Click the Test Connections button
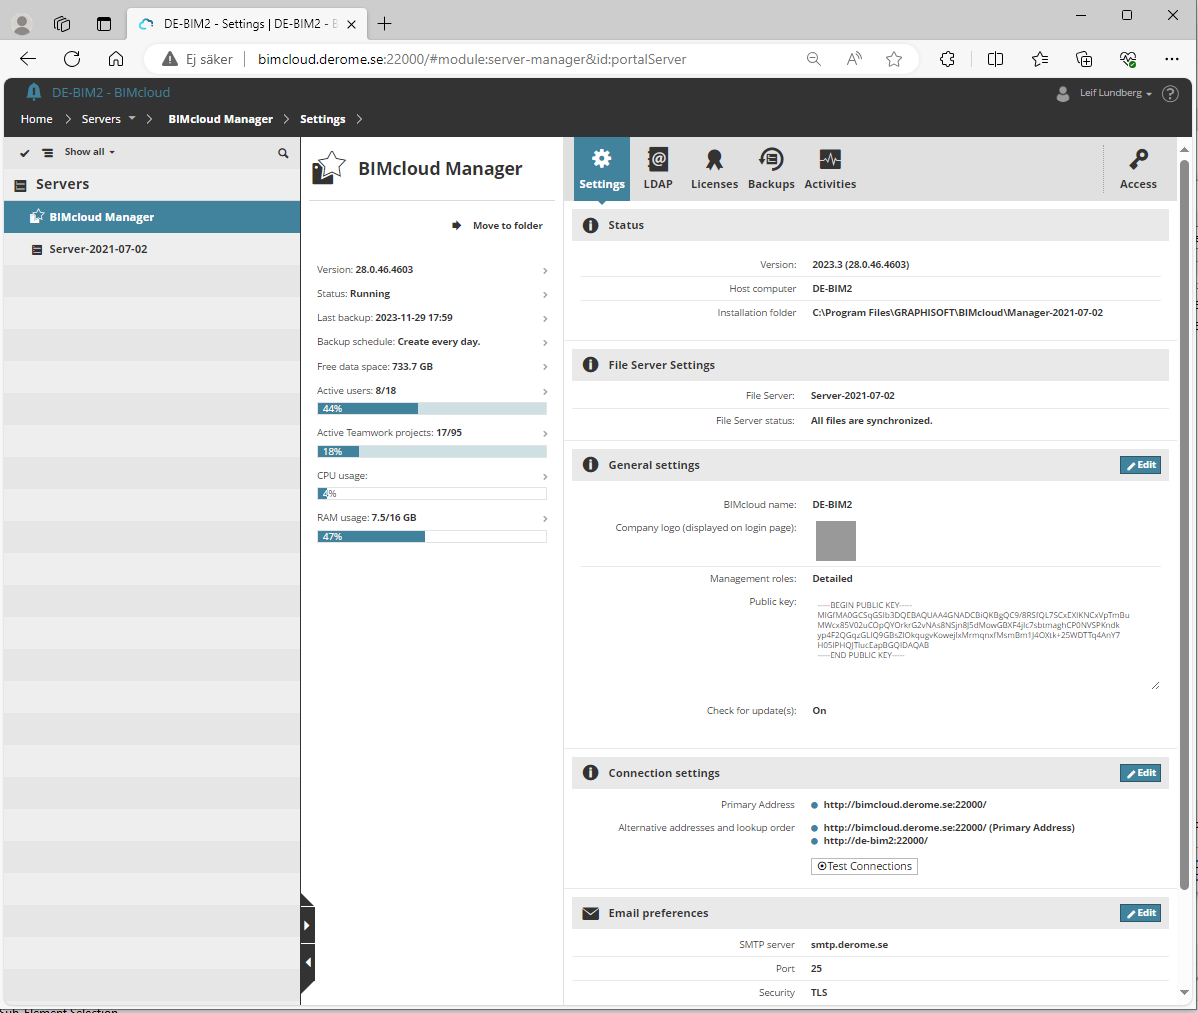This screenshot has height=1013, width=1198. point(864,866)
